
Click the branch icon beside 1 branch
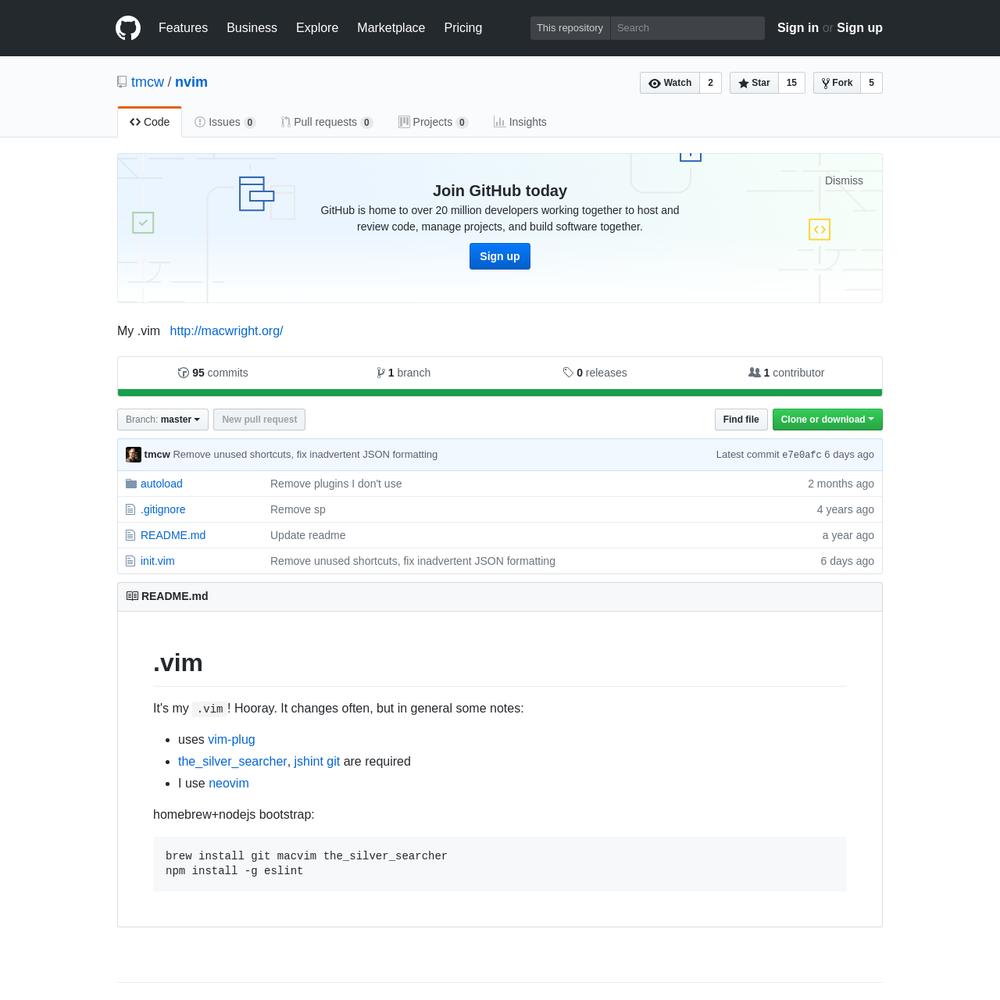(x=380, y=372)
